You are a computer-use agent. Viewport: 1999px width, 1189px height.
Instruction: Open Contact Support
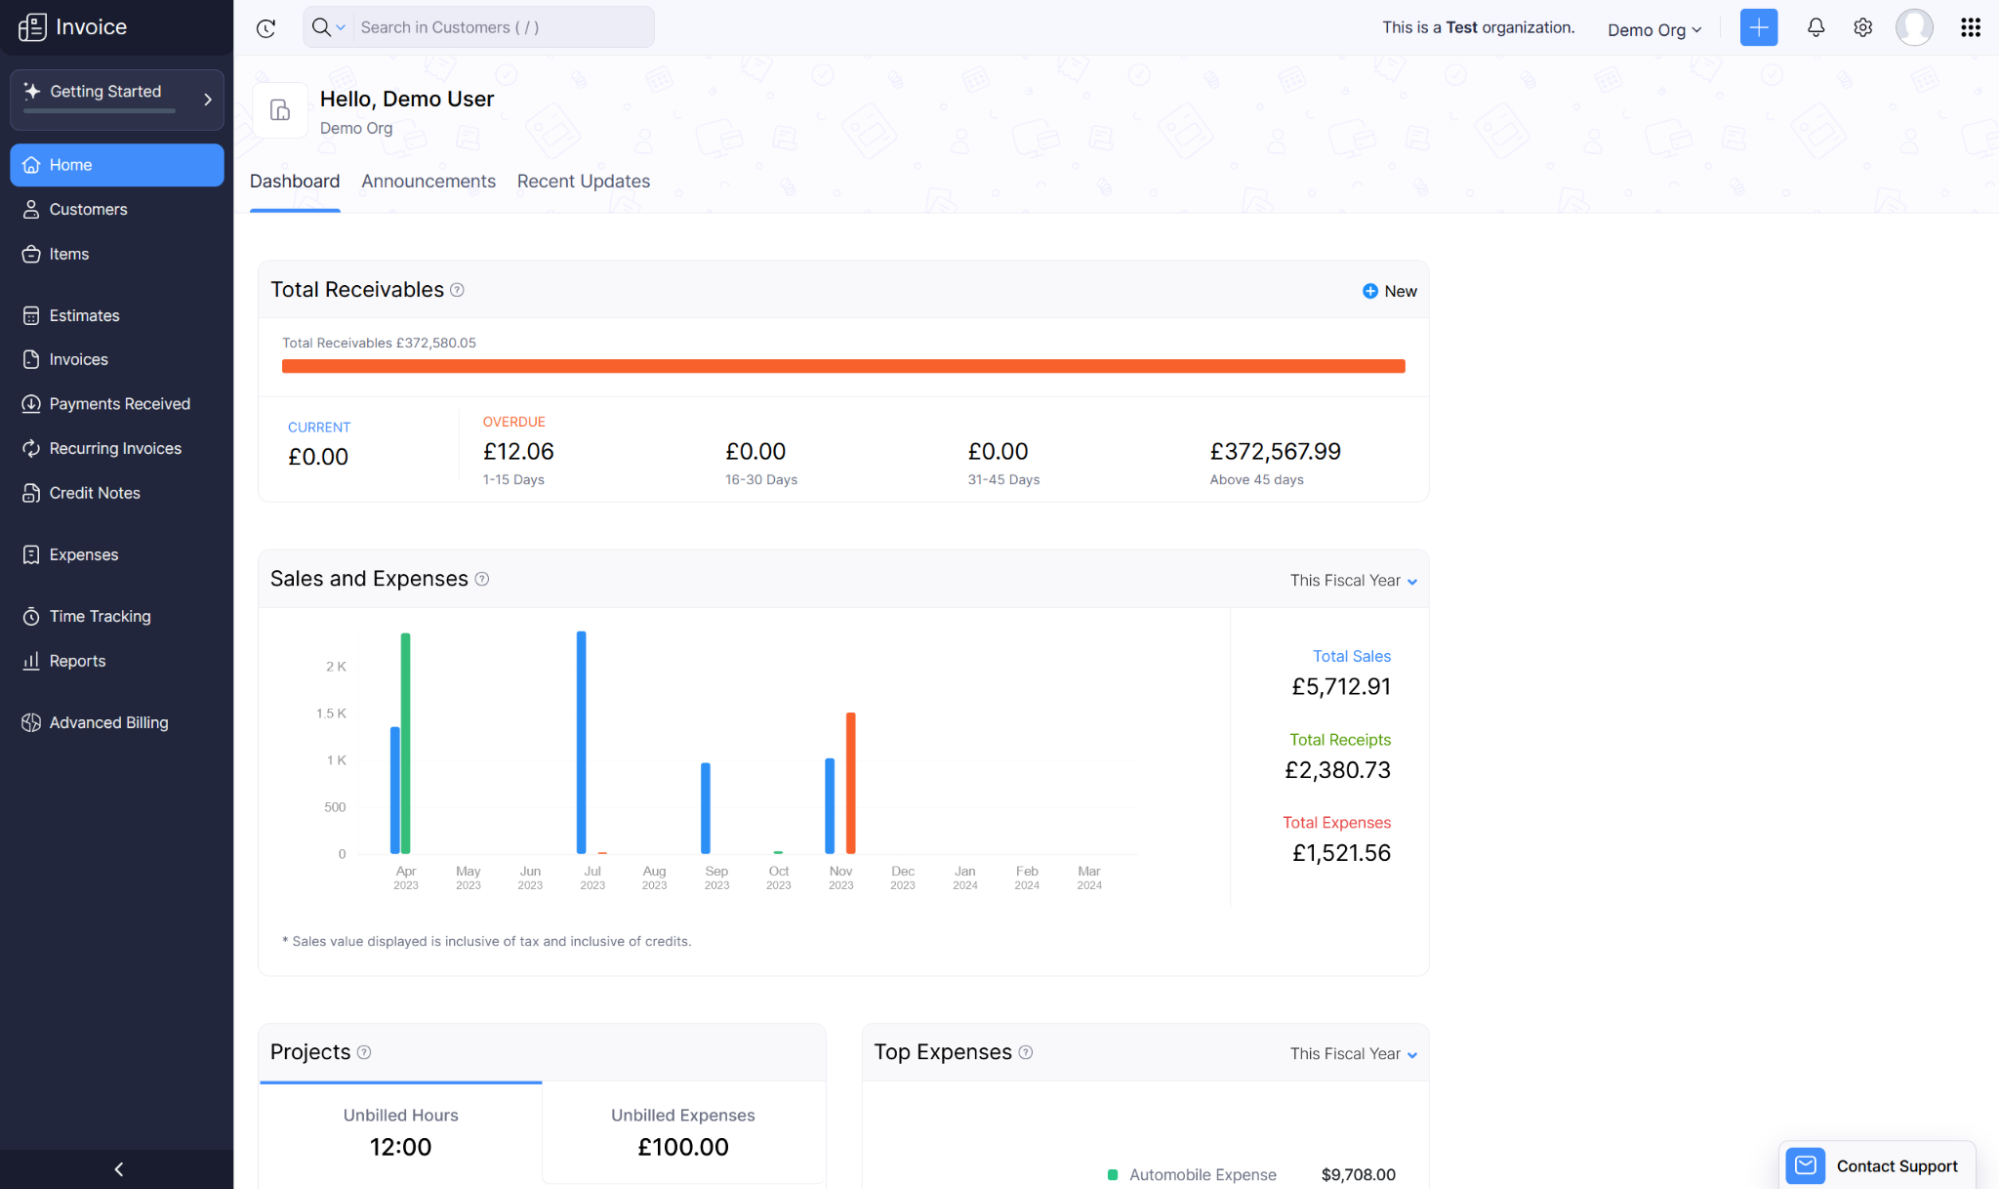1877,1165
